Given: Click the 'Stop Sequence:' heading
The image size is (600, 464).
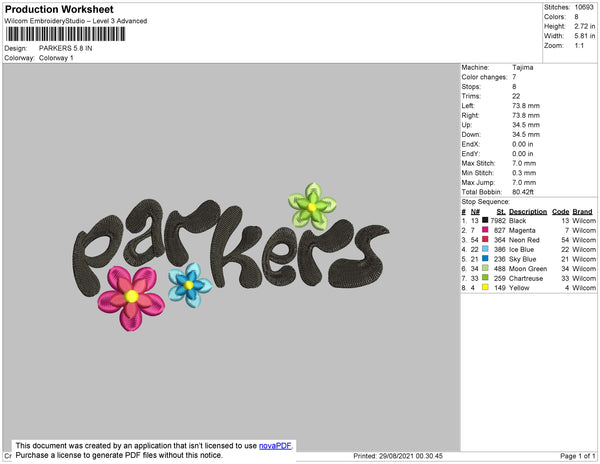Looking at the screenshot, I should tap(486, 202).
